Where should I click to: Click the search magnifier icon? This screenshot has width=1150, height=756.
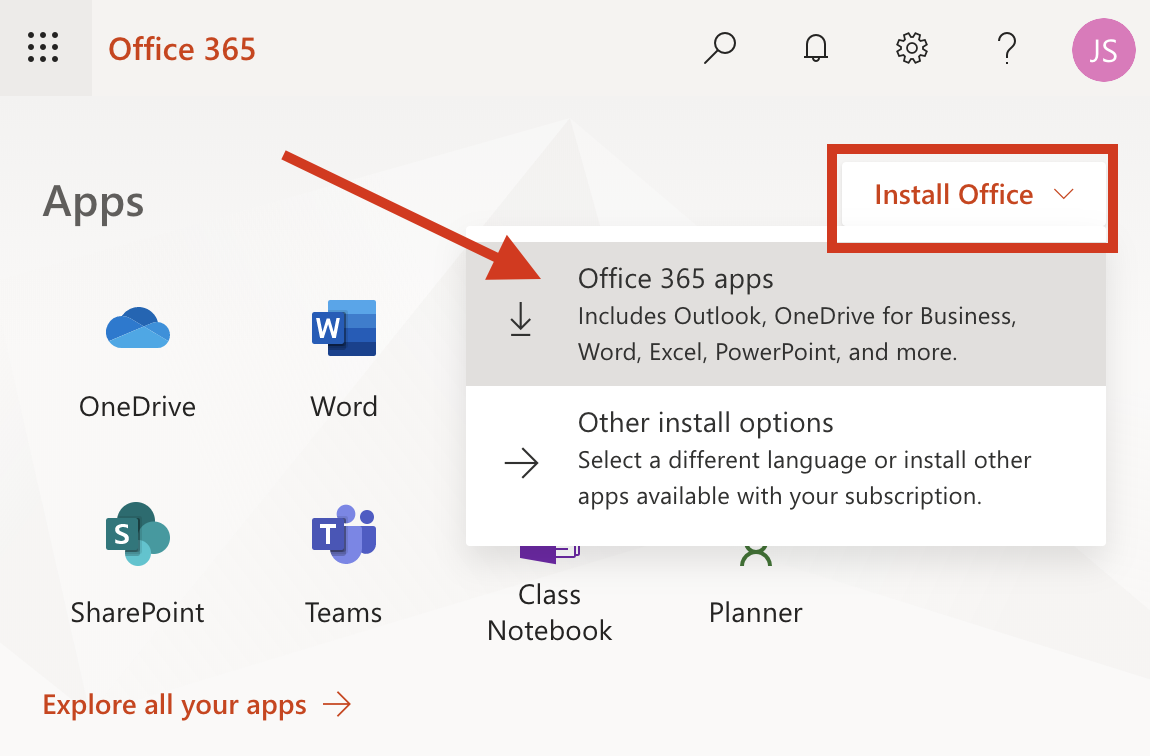pos(720,48)
